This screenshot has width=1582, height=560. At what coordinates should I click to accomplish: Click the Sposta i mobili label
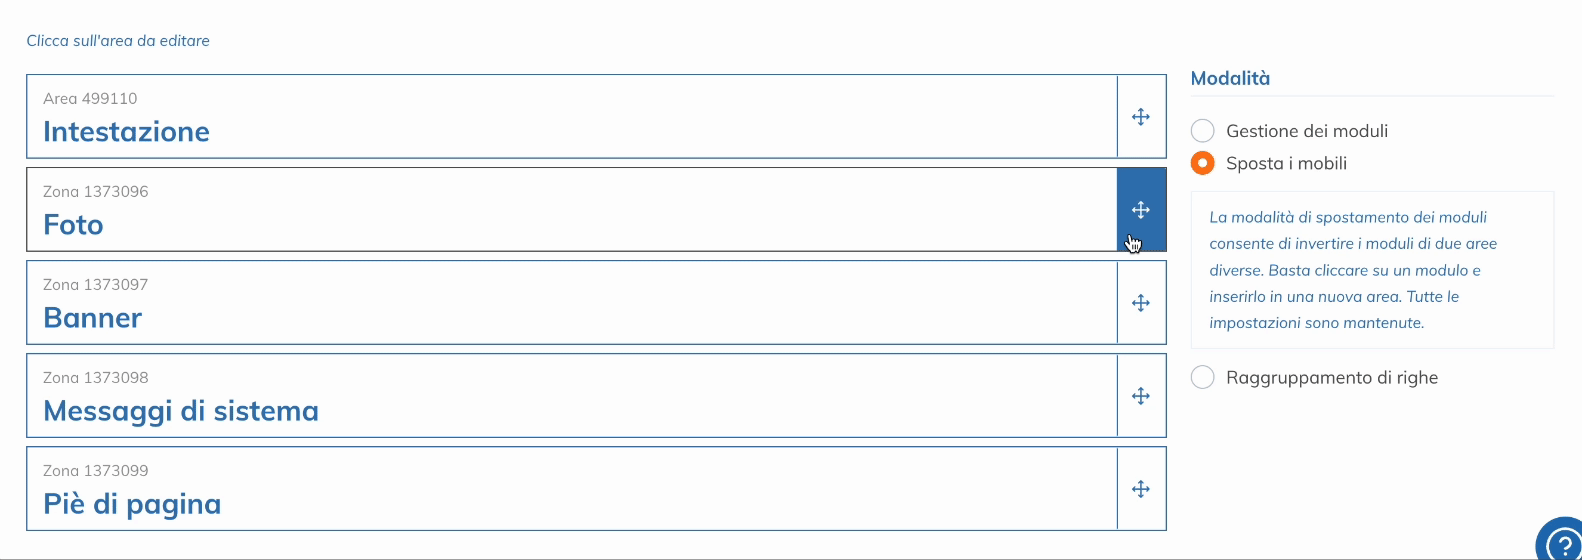(x=1286, y=163)
